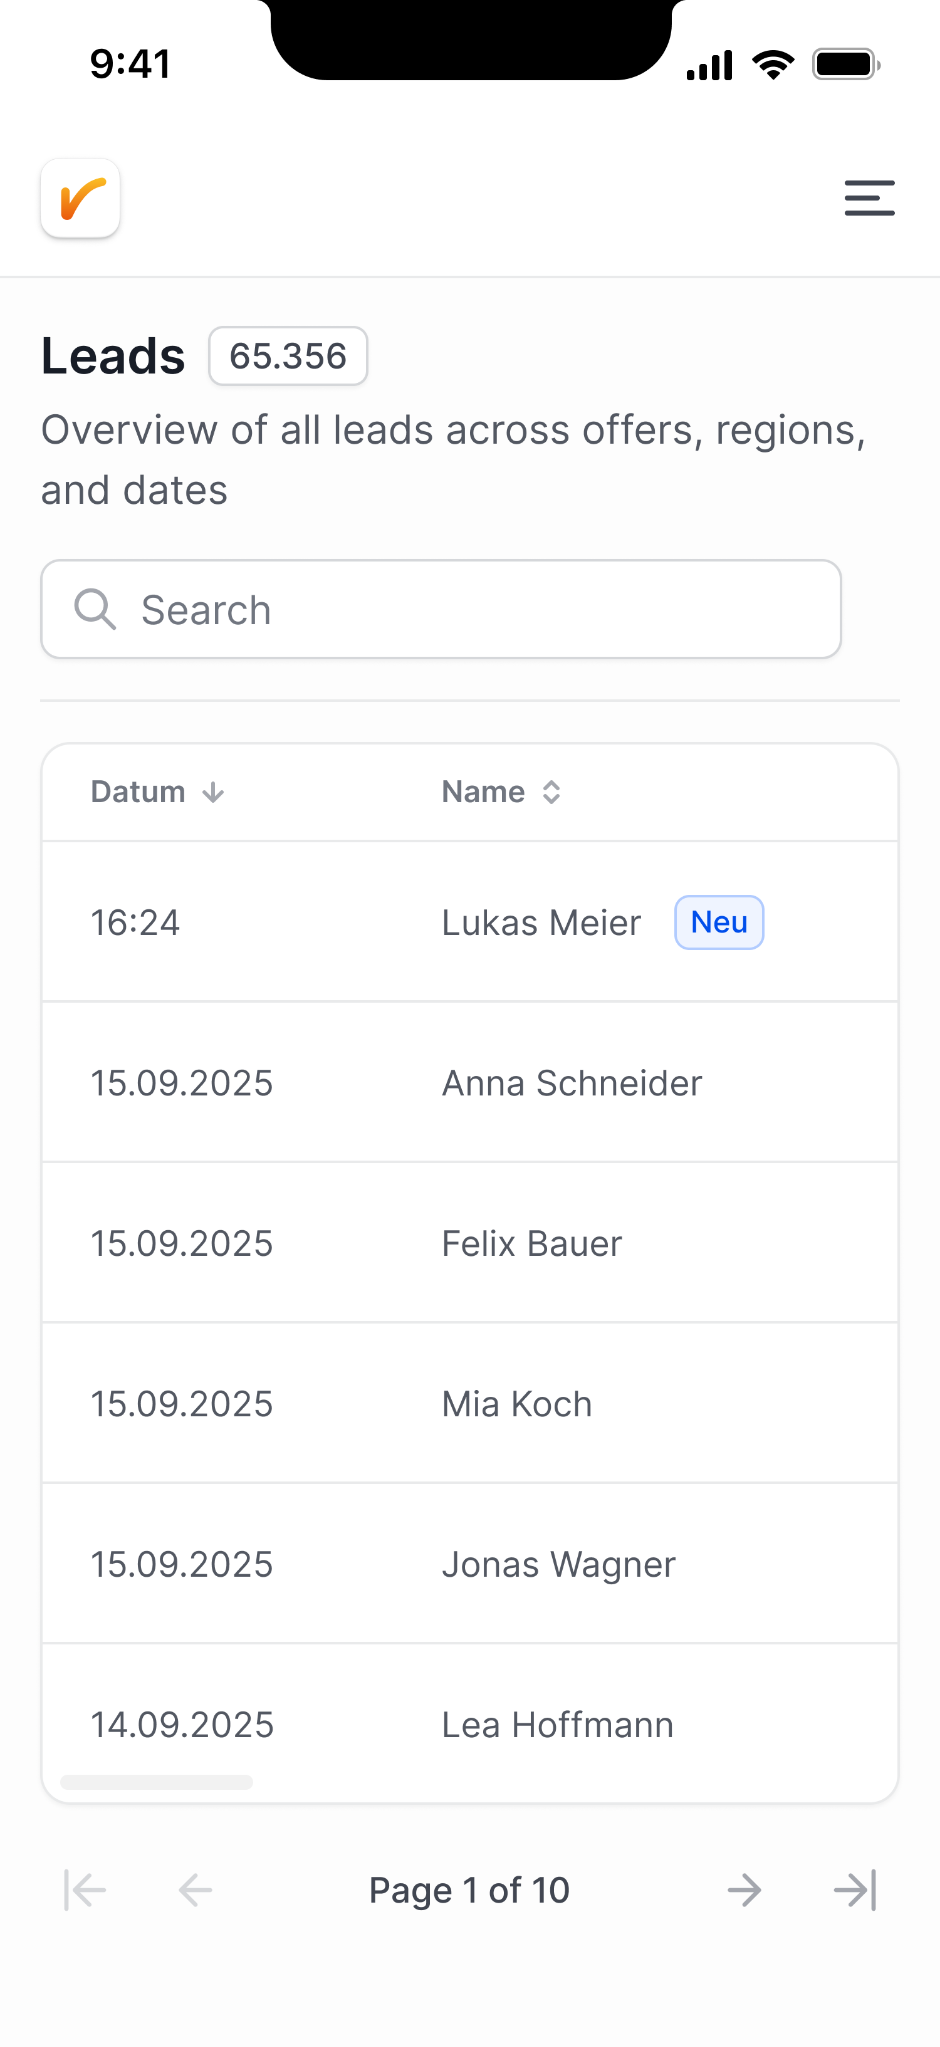Click the 65.356 leads count badge
940x2047 pixels.
coord(288,356)
